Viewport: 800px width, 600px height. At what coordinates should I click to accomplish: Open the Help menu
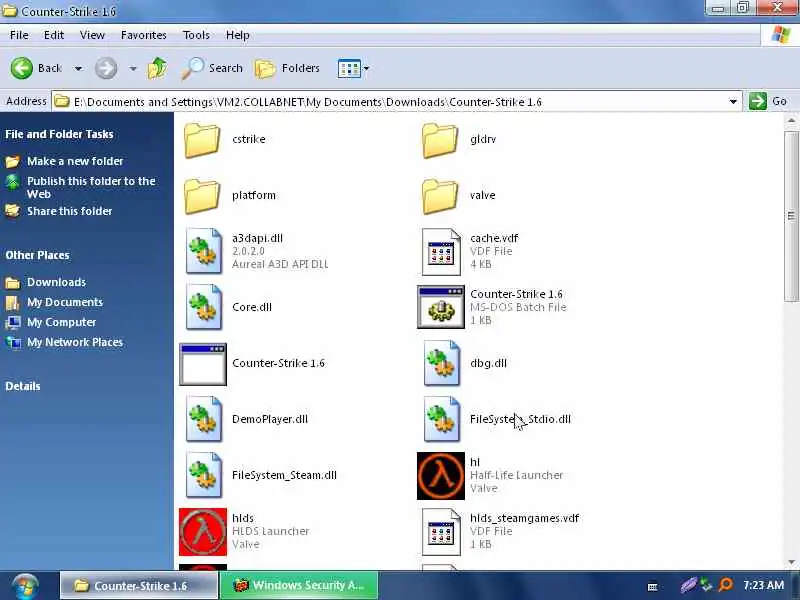(x=237, y=35)
